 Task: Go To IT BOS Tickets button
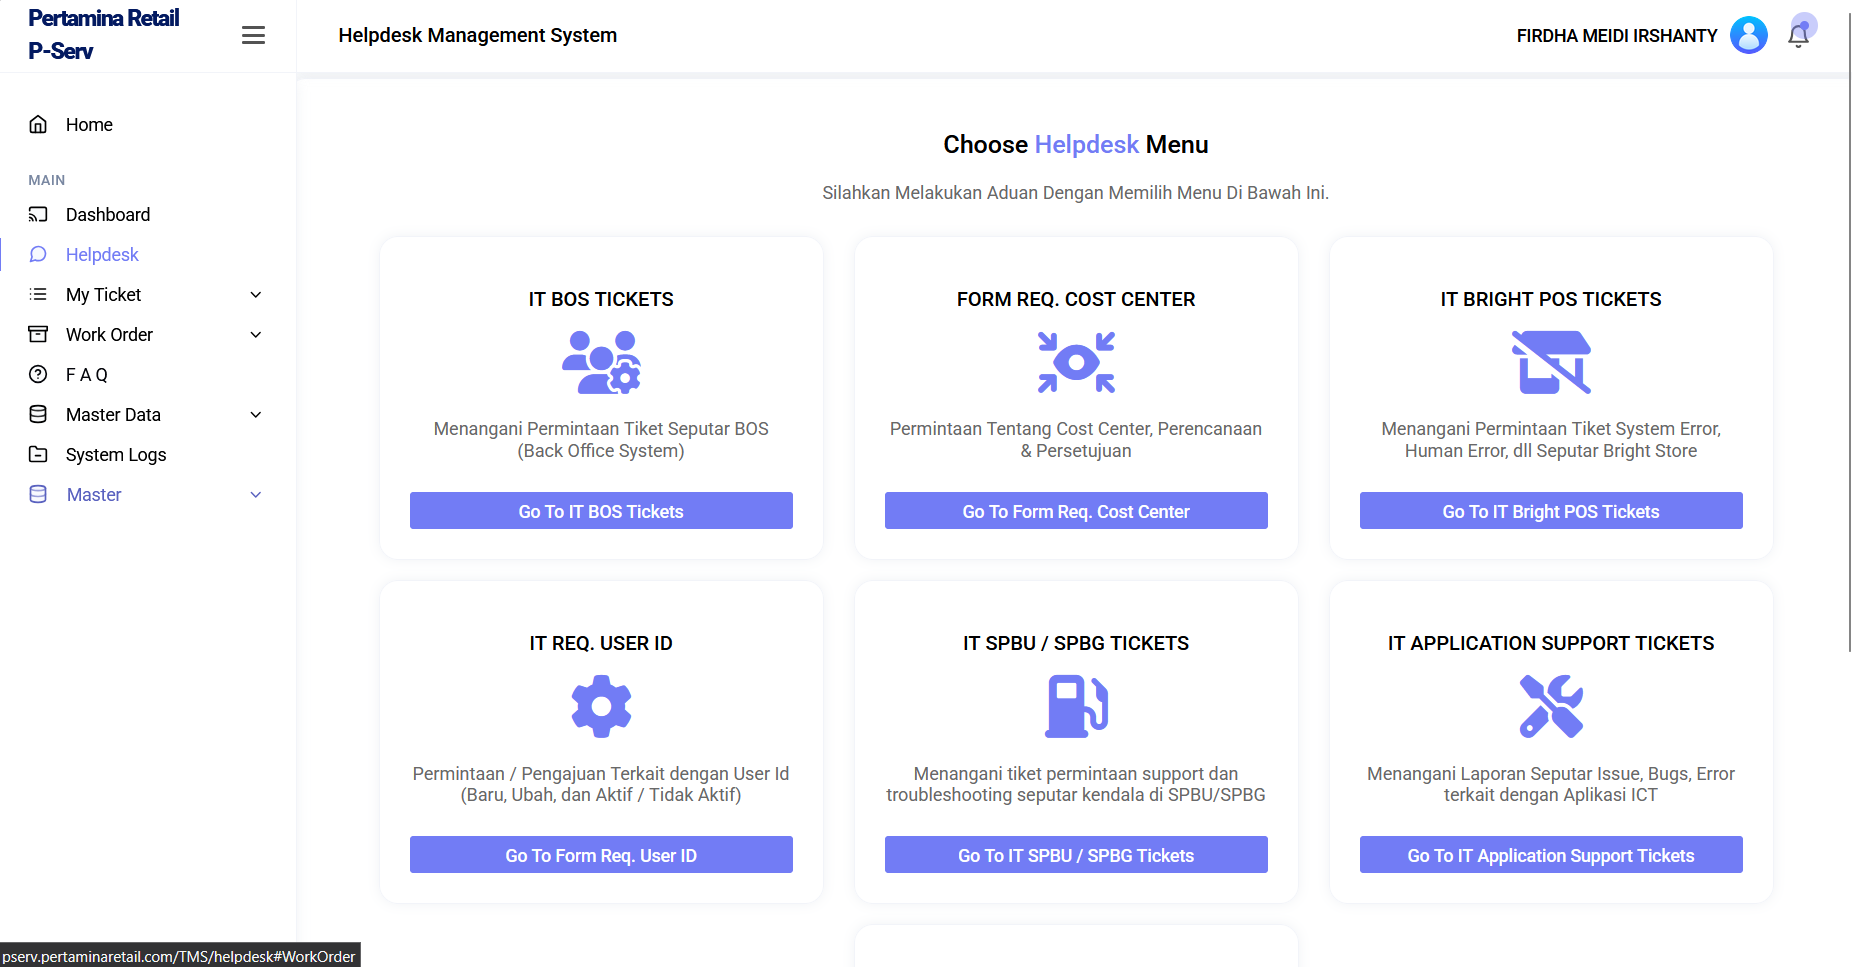pos(601,511)
